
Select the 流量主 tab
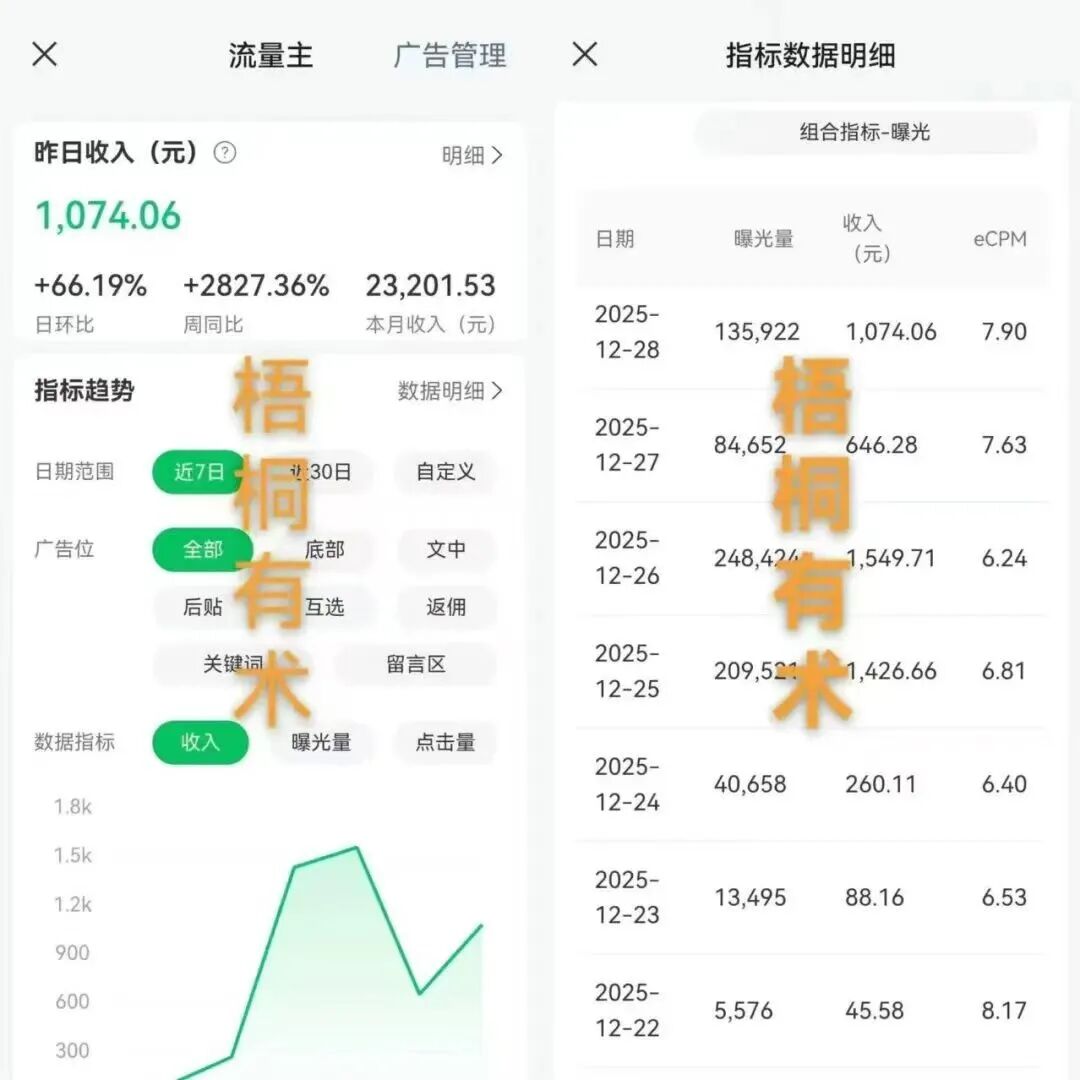click(272, 57)
